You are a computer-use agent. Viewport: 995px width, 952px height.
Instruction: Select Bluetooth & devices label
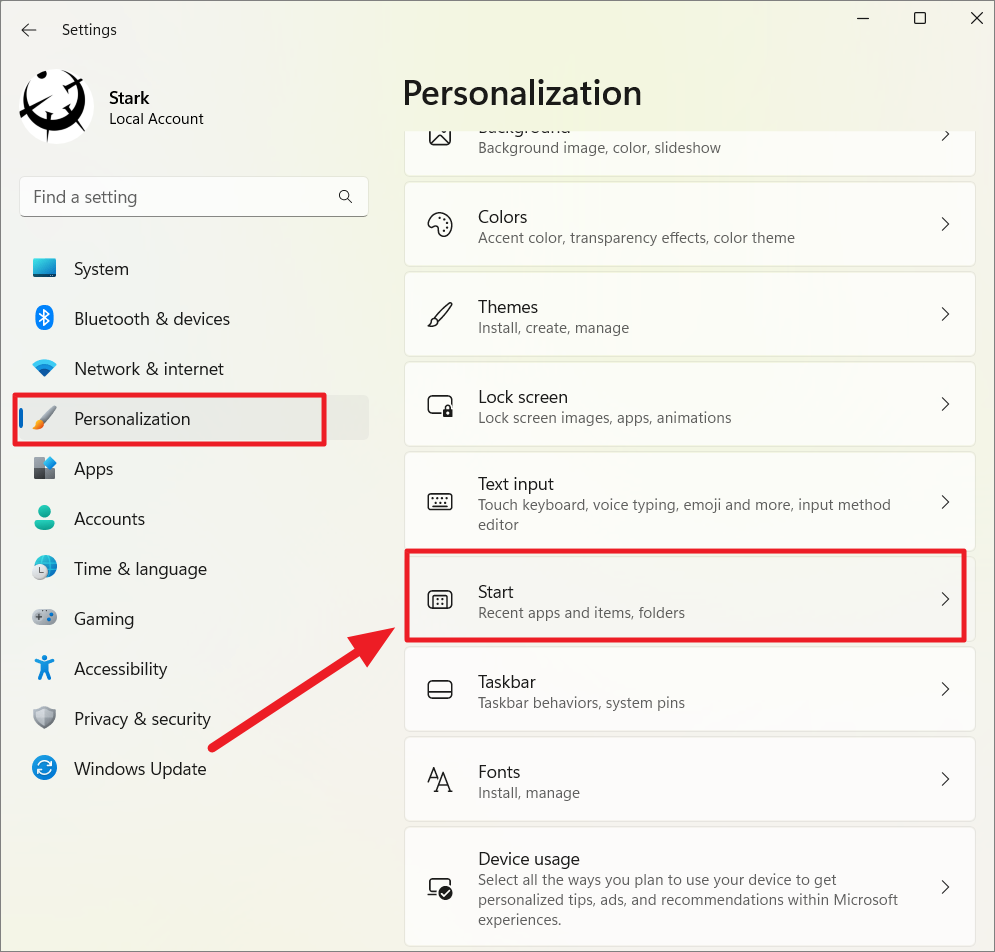[x=152, y=319]
